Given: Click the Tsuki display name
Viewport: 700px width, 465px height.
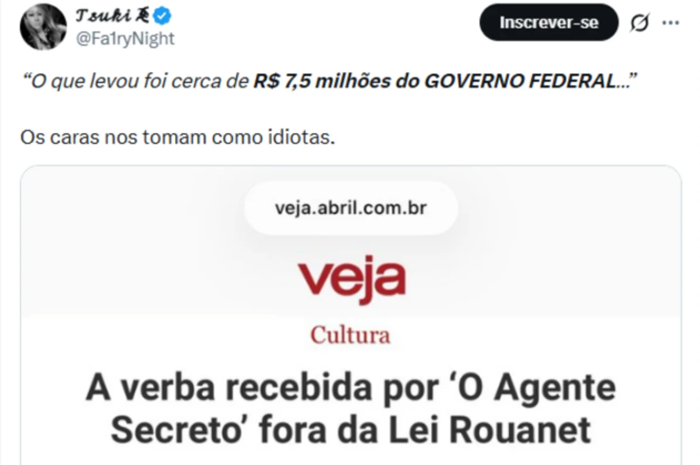Looking at the screenshot, I should 103,16.
